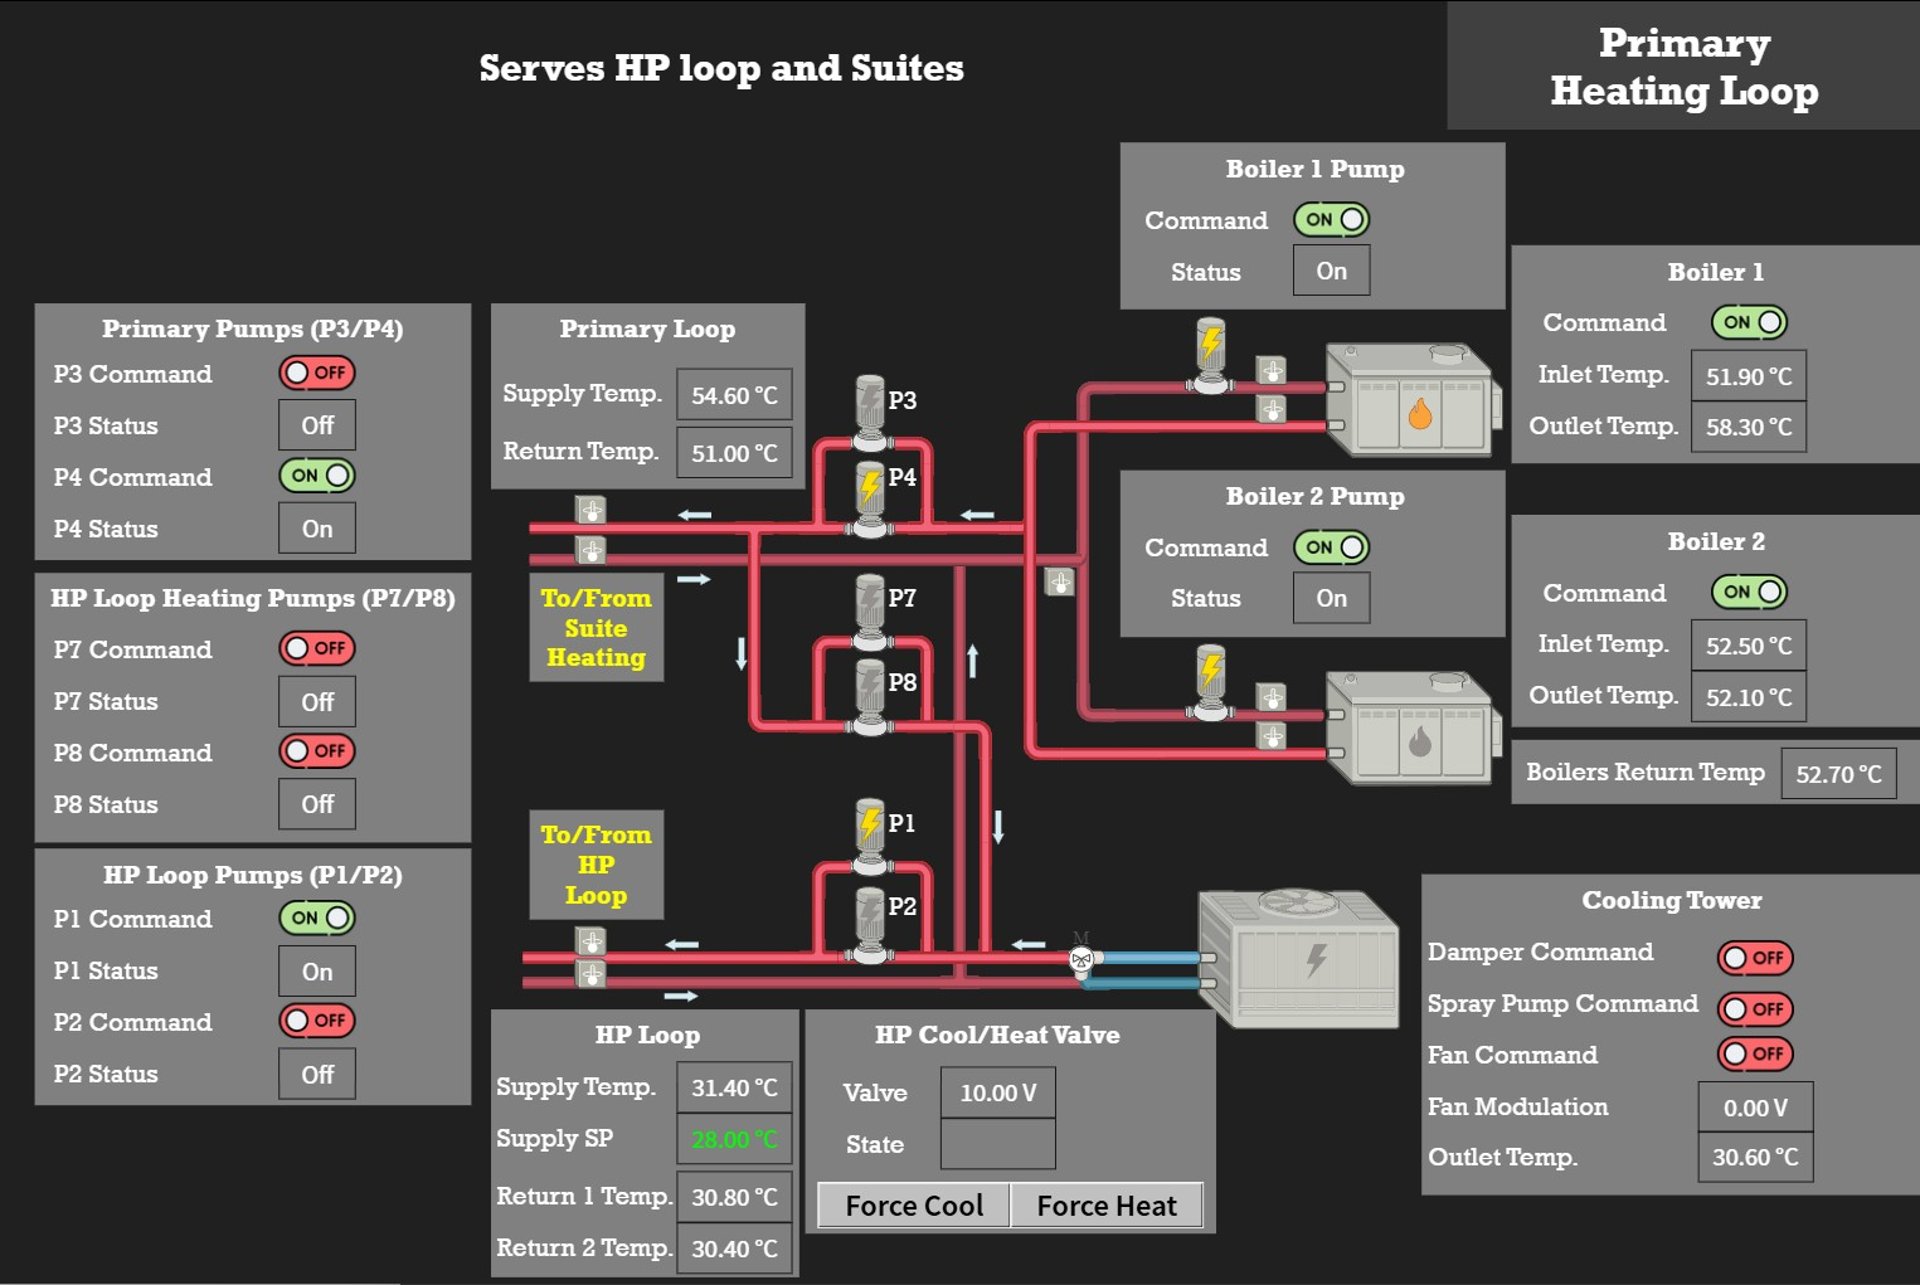Screen dimensions: 1920x1285
Task: Click the P8 pump icon
Action: point(872,685)
